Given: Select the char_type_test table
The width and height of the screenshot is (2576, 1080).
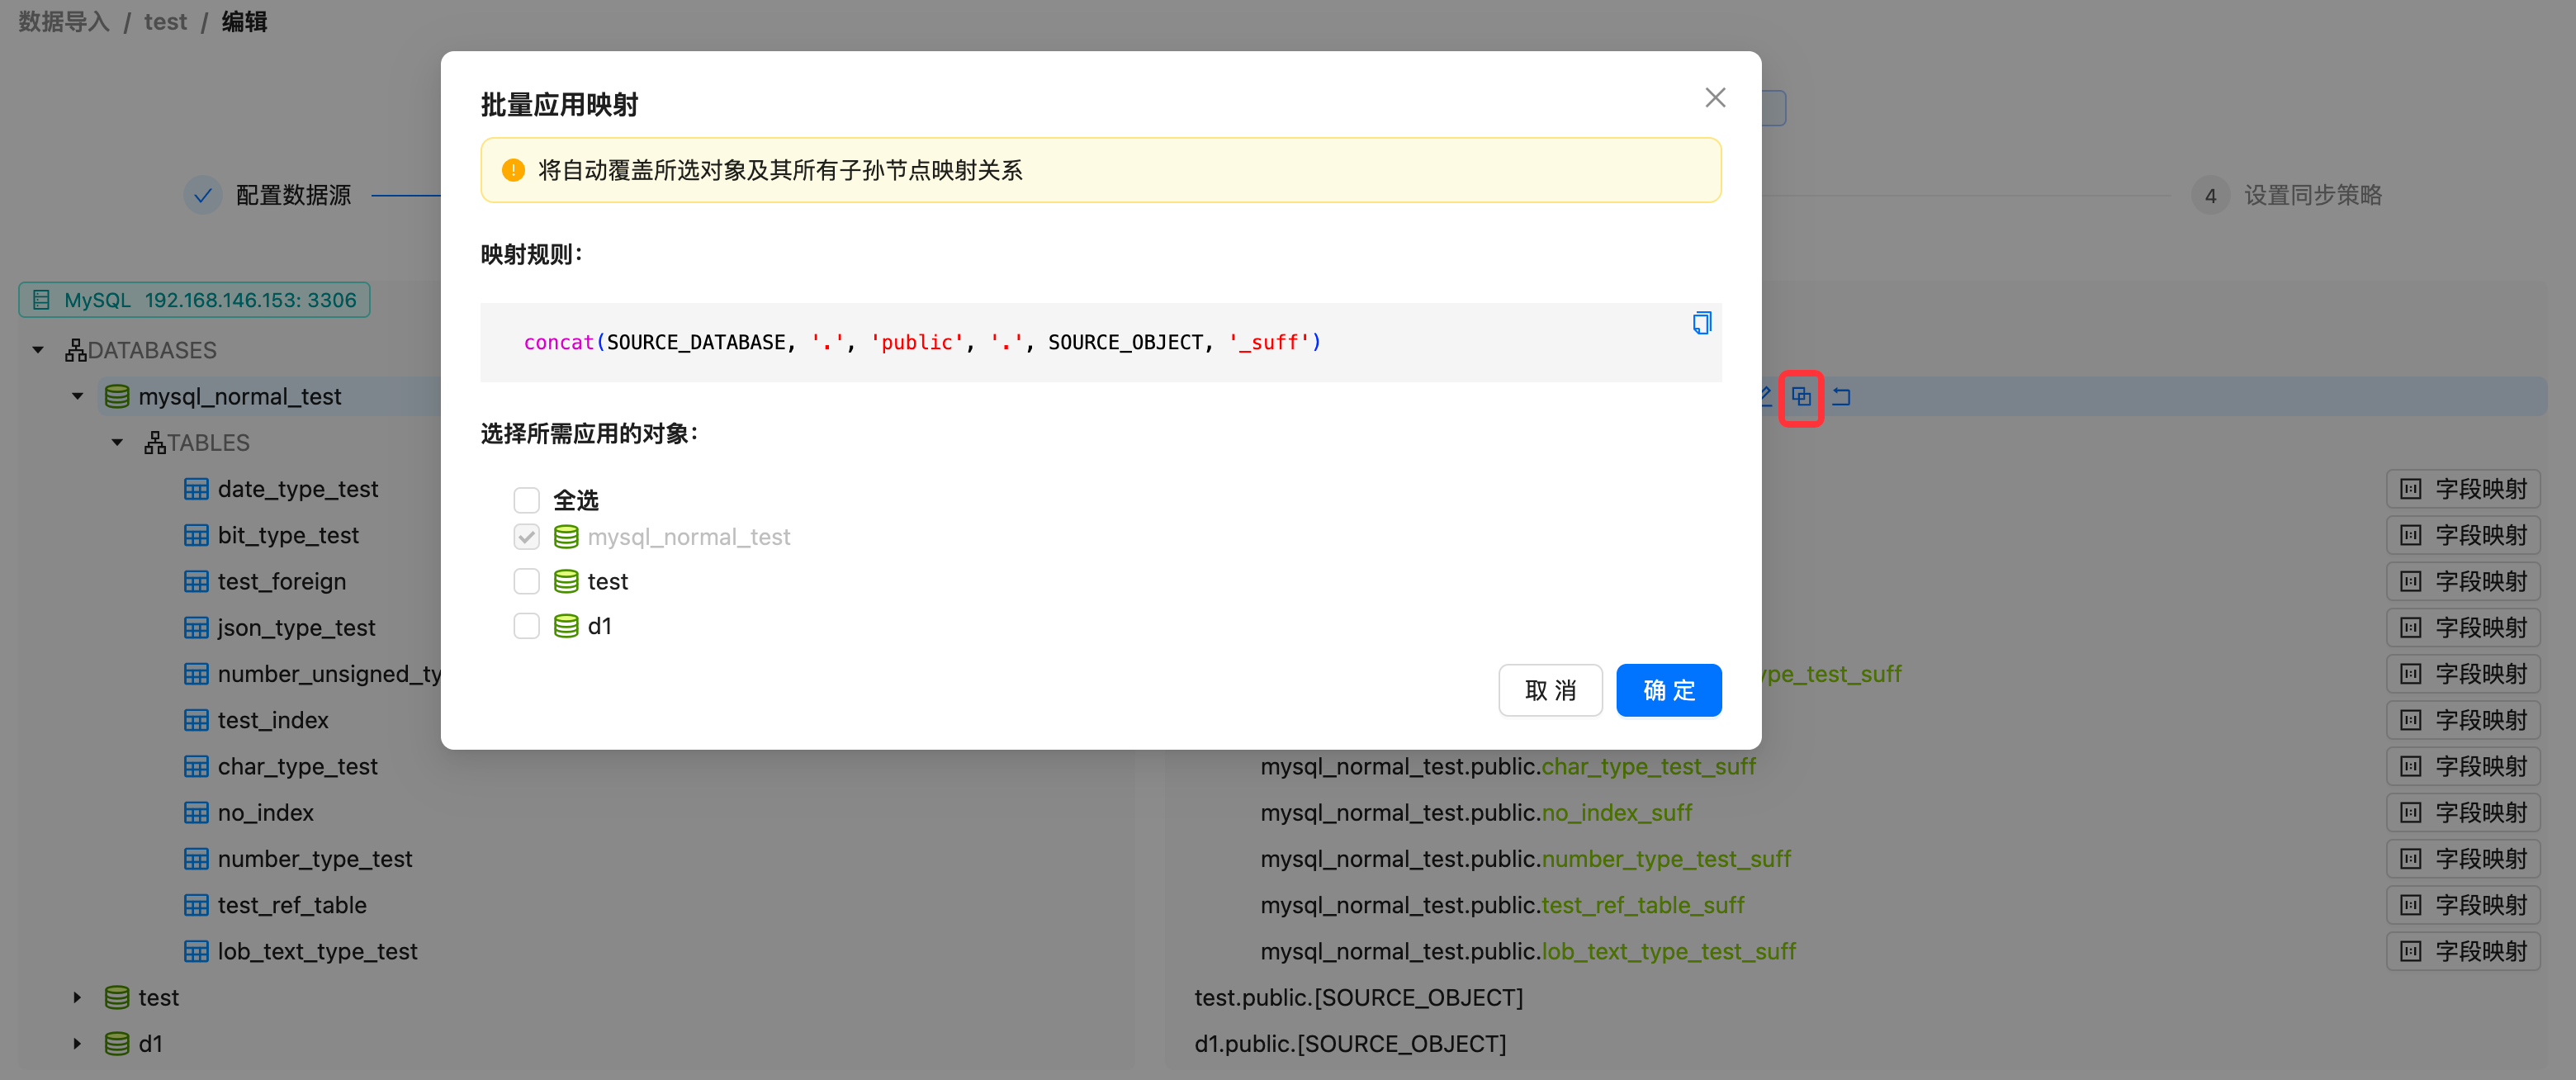Looking at the screenshot, I should pos(298,766).
